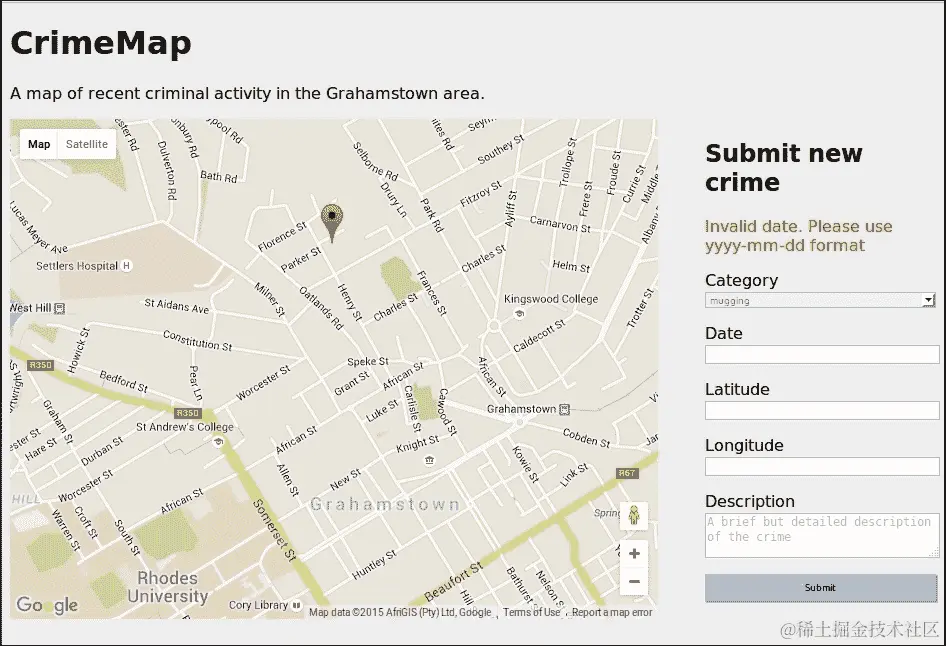Click the Constitution St label
Image resolution: width=946 pixels, height=646 pixels.
197,341
